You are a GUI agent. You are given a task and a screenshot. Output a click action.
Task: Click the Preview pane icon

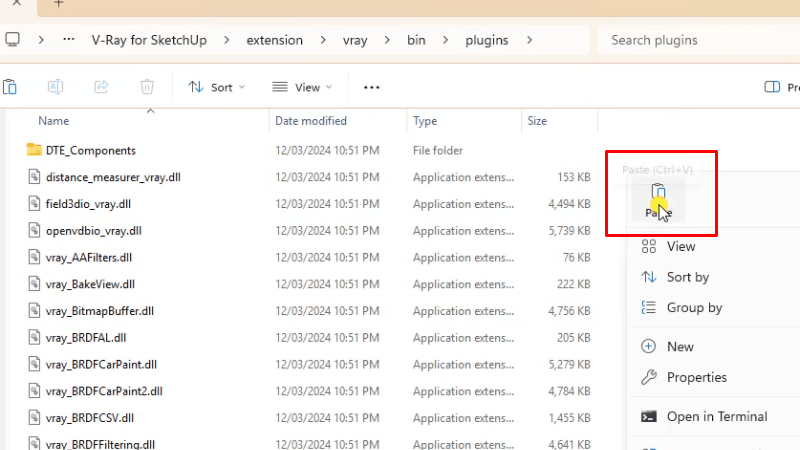point(771,87)
